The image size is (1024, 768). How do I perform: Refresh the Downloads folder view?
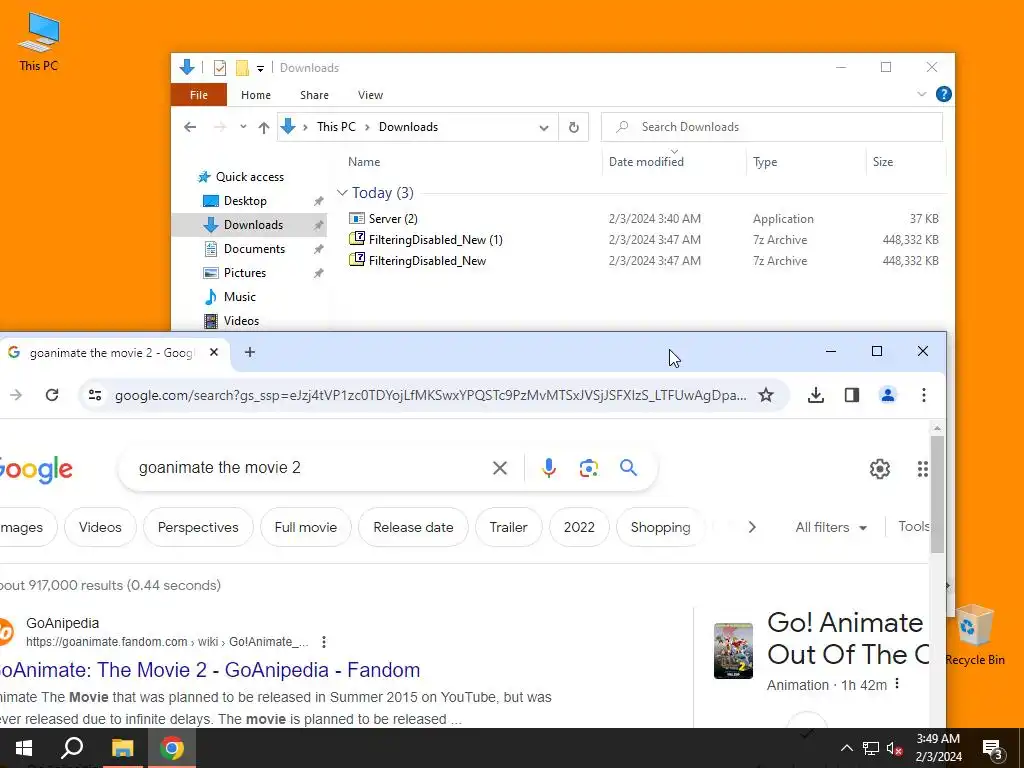pos(573,127)
